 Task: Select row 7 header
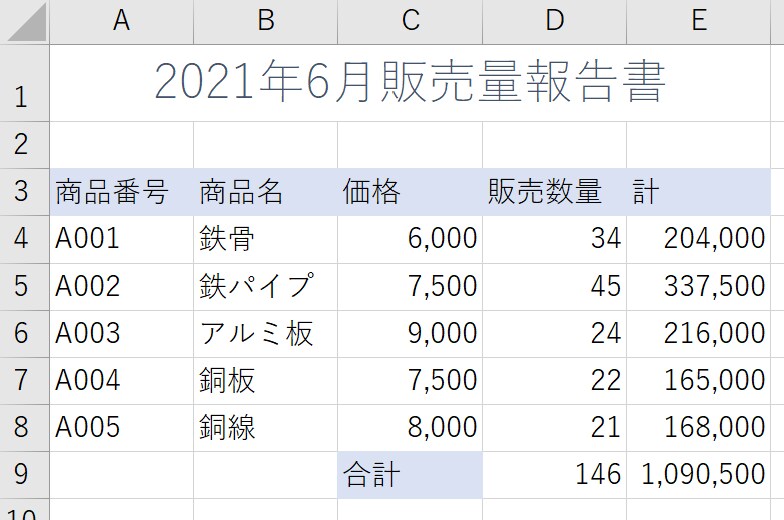(x=24, y=380)
